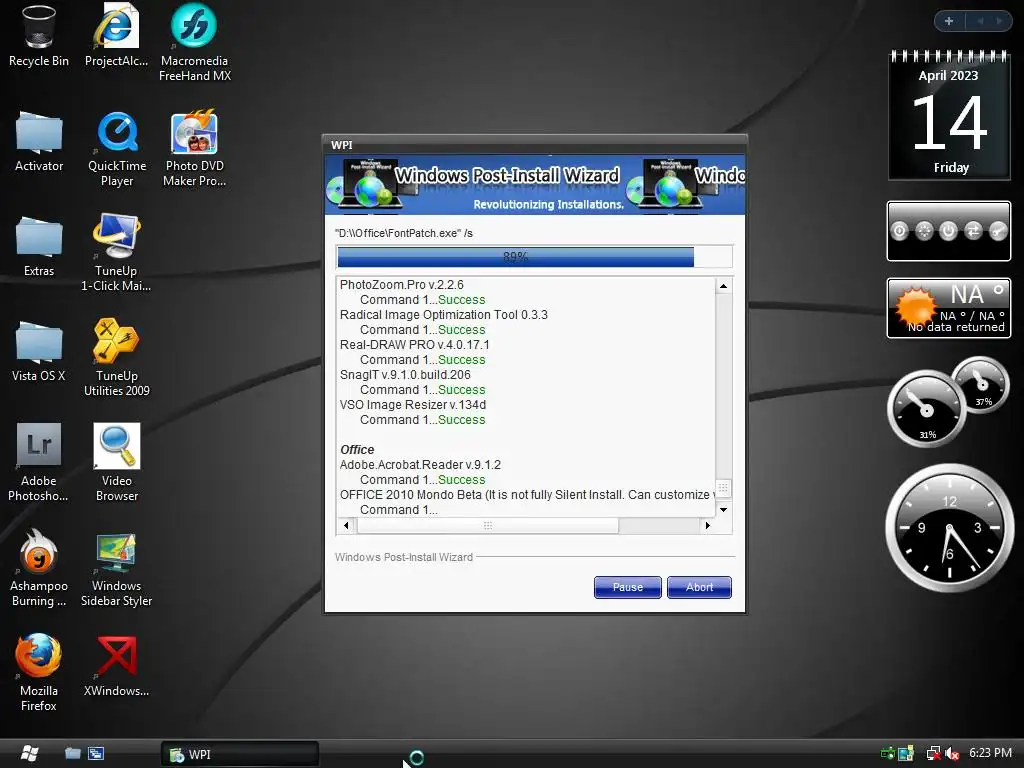The image size is (1024, 768).
Task: Click the FontPatch.exe command path text
Action: click(x=404, y=233)
